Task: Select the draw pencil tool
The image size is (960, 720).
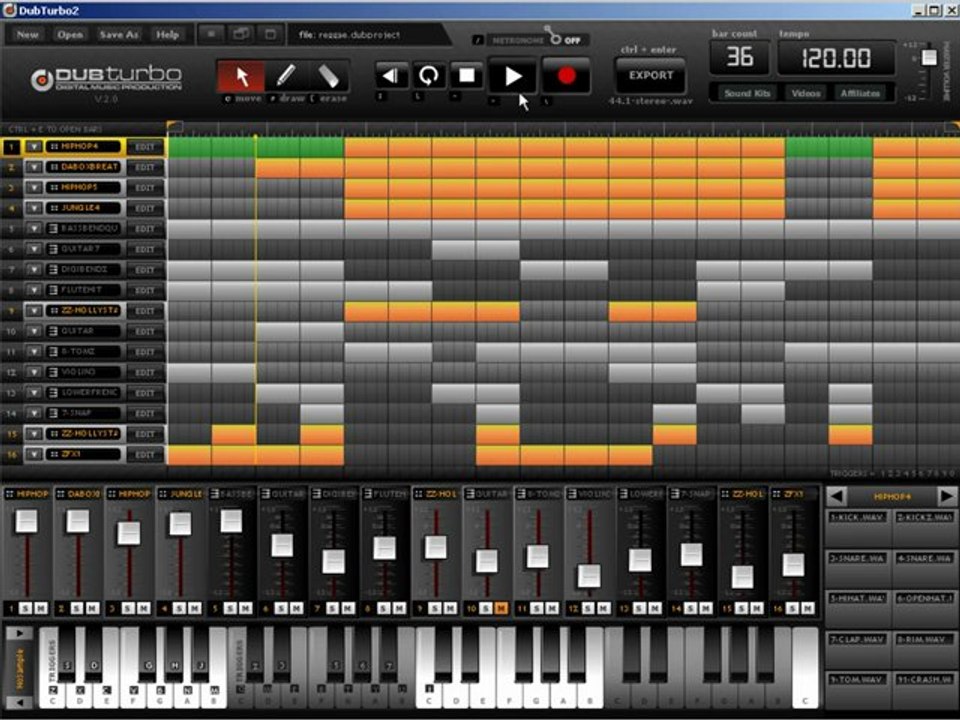Action: [286, 76]
